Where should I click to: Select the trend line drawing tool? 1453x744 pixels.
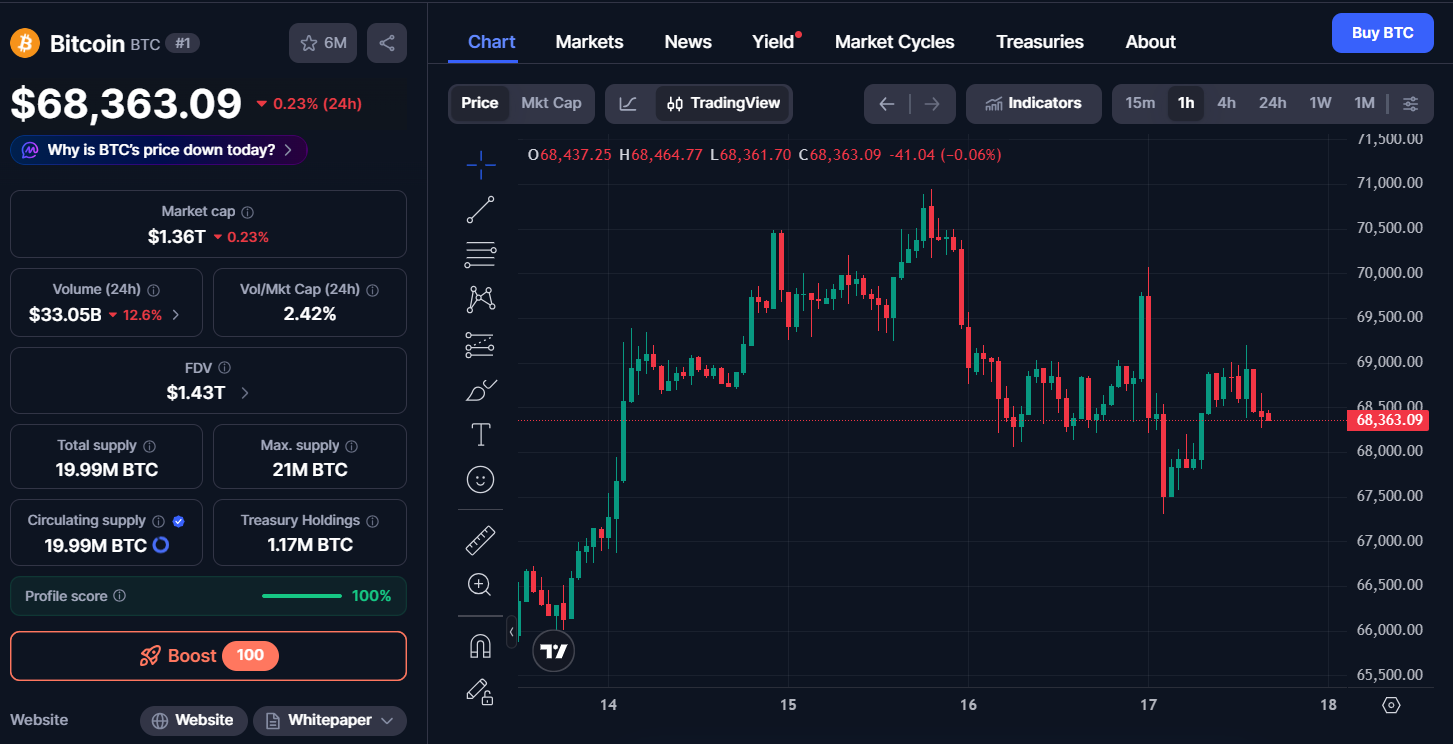(481, 210)
